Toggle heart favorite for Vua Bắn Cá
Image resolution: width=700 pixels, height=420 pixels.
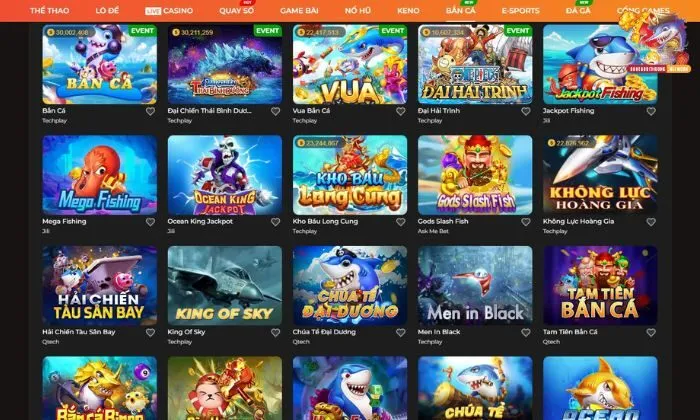point(401,111)
